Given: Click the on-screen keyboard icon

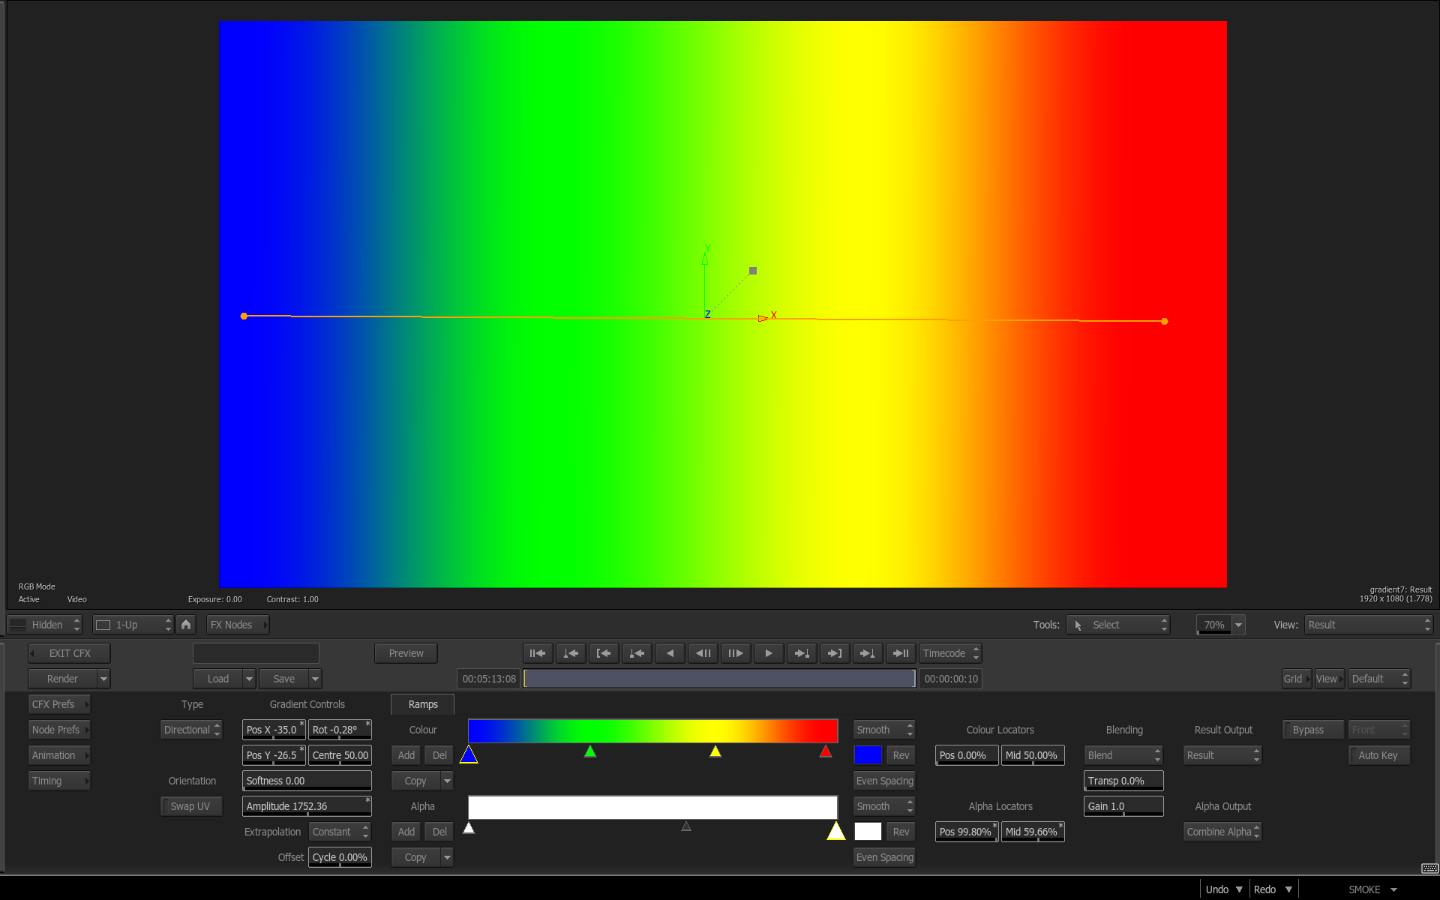Looking at the screenshot, I should (x=1429, y=868).
